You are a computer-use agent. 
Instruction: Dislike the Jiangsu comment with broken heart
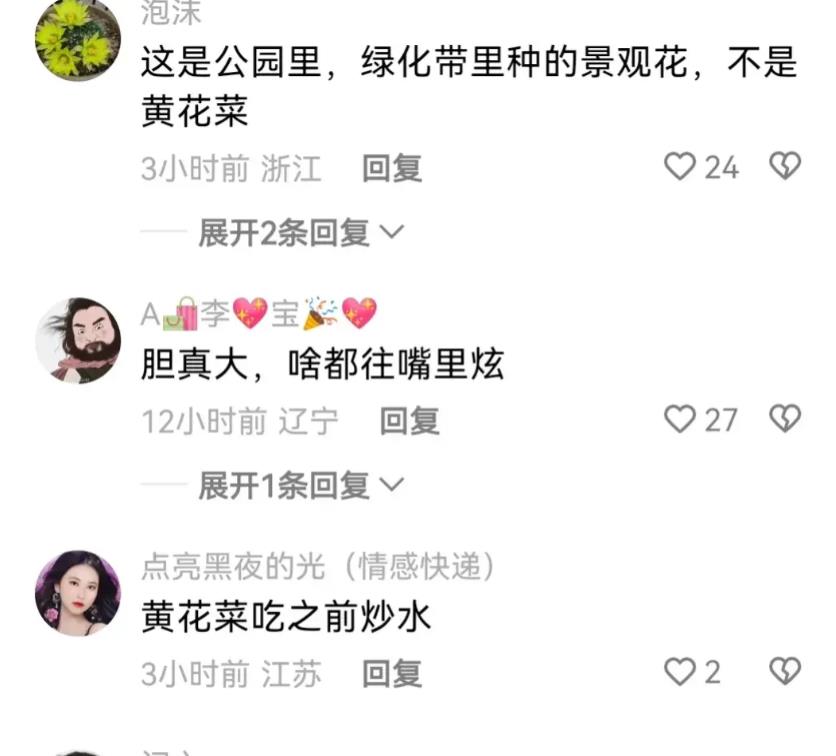coord(785,671)
